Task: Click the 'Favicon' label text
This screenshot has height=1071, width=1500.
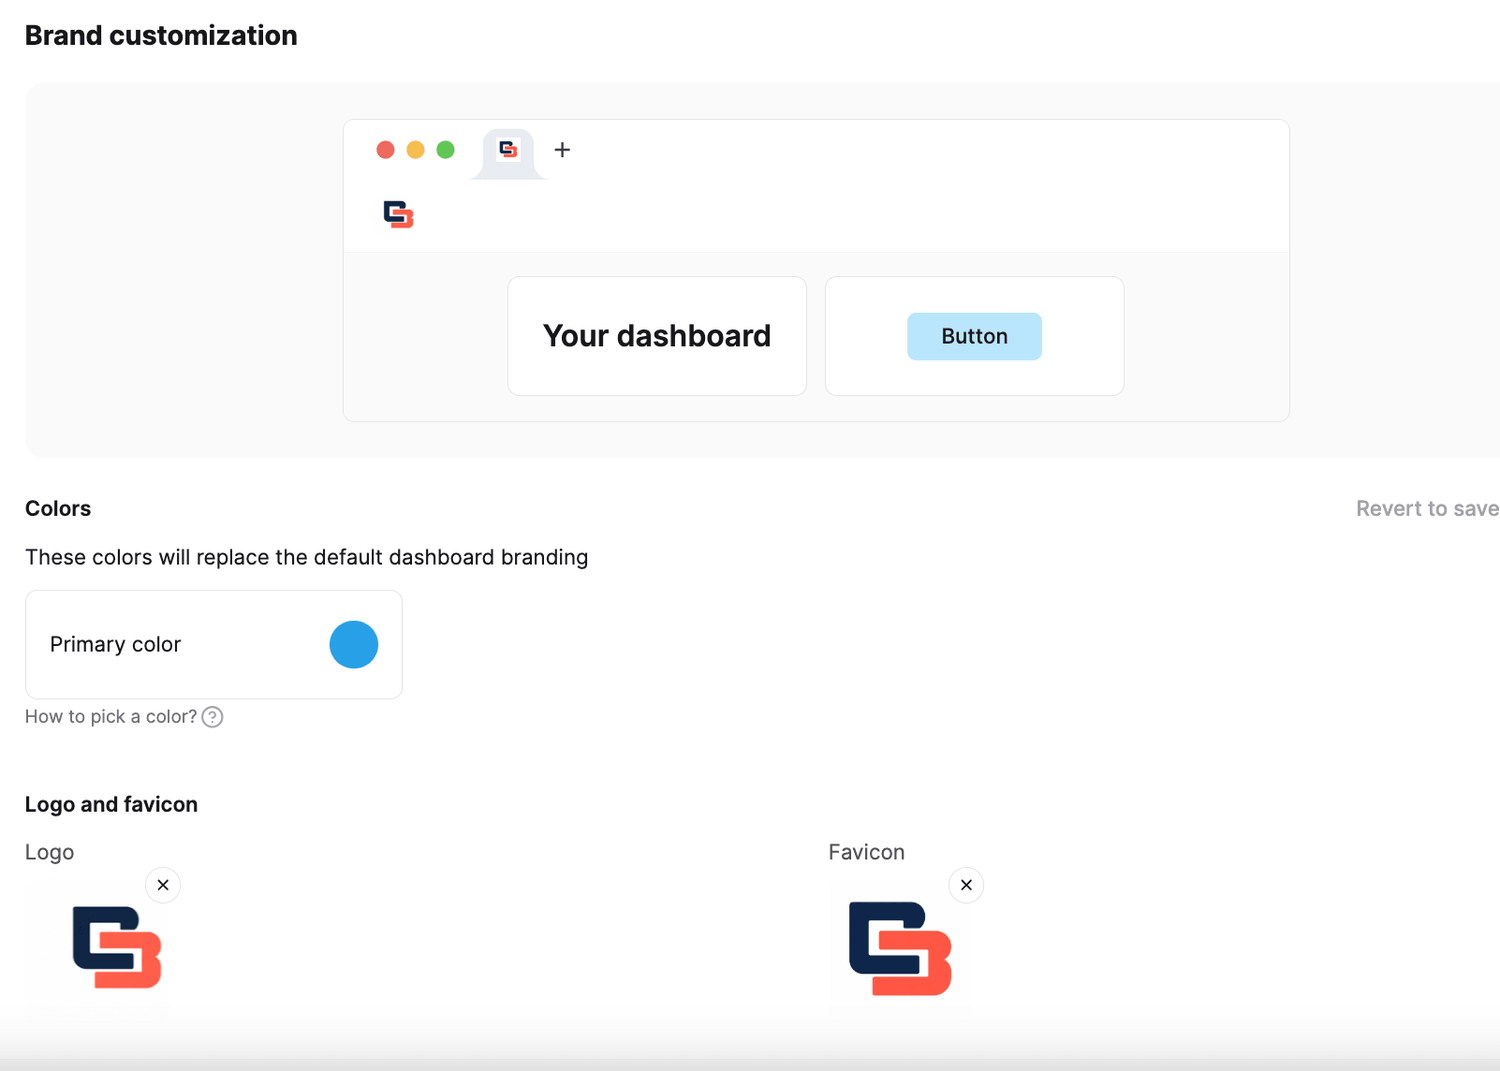Action: 866,853
